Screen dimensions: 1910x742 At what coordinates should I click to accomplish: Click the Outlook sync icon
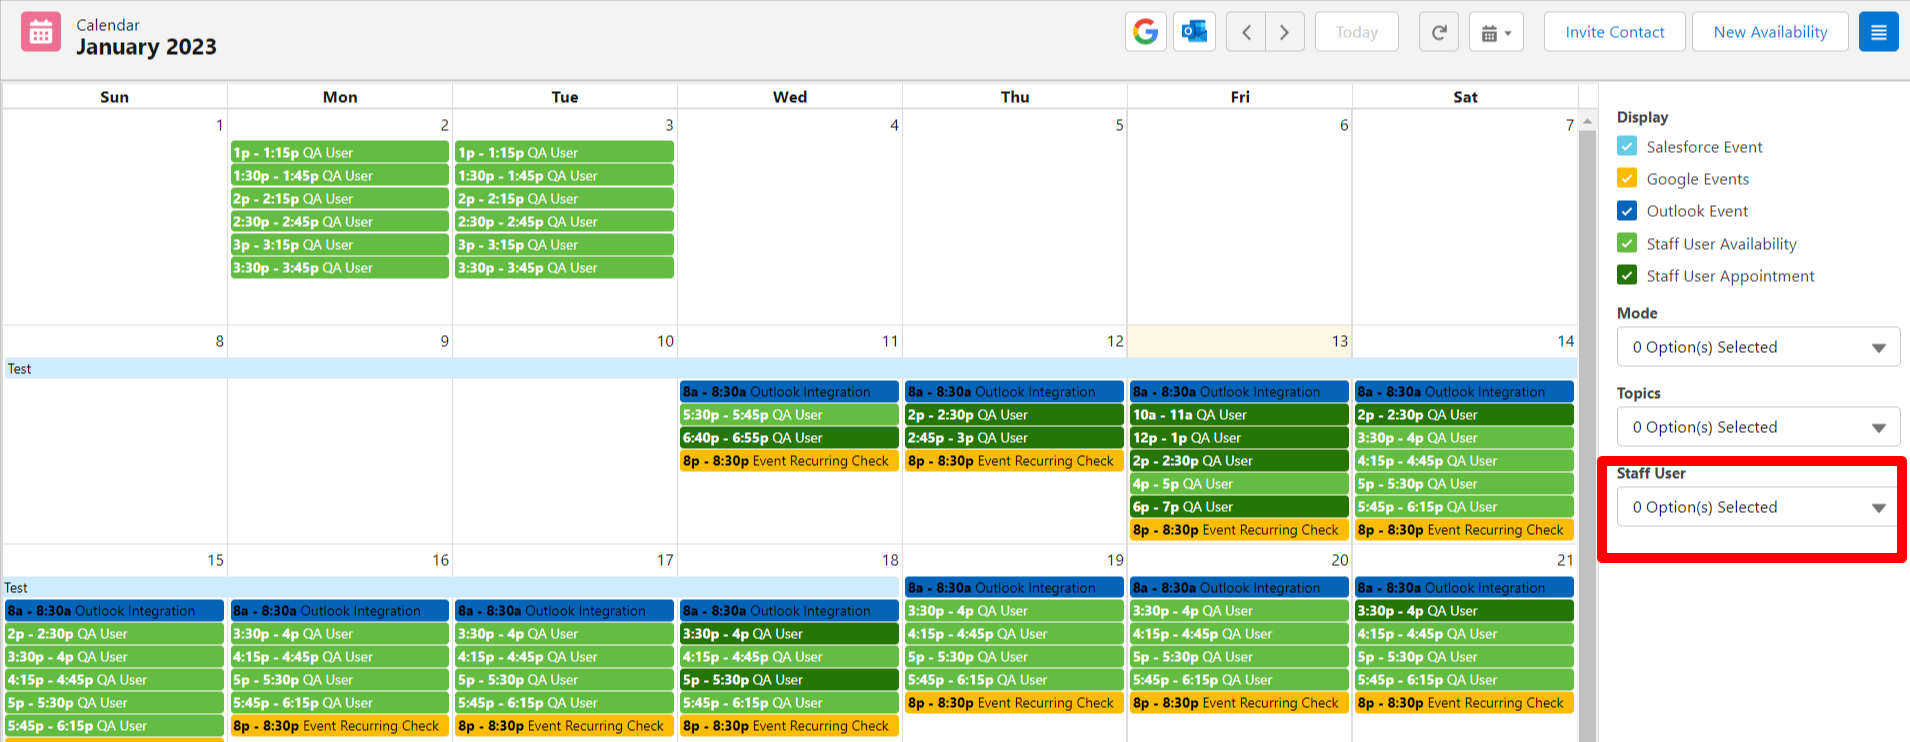(x=1194, y=32)
